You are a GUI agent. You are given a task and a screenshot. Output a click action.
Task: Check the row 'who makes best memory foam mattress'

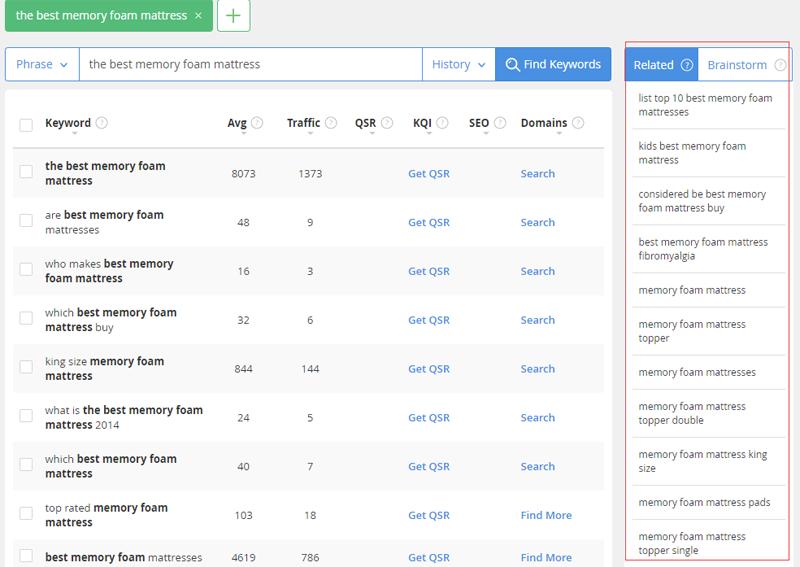pyautogui.click(x=26, y=269)
